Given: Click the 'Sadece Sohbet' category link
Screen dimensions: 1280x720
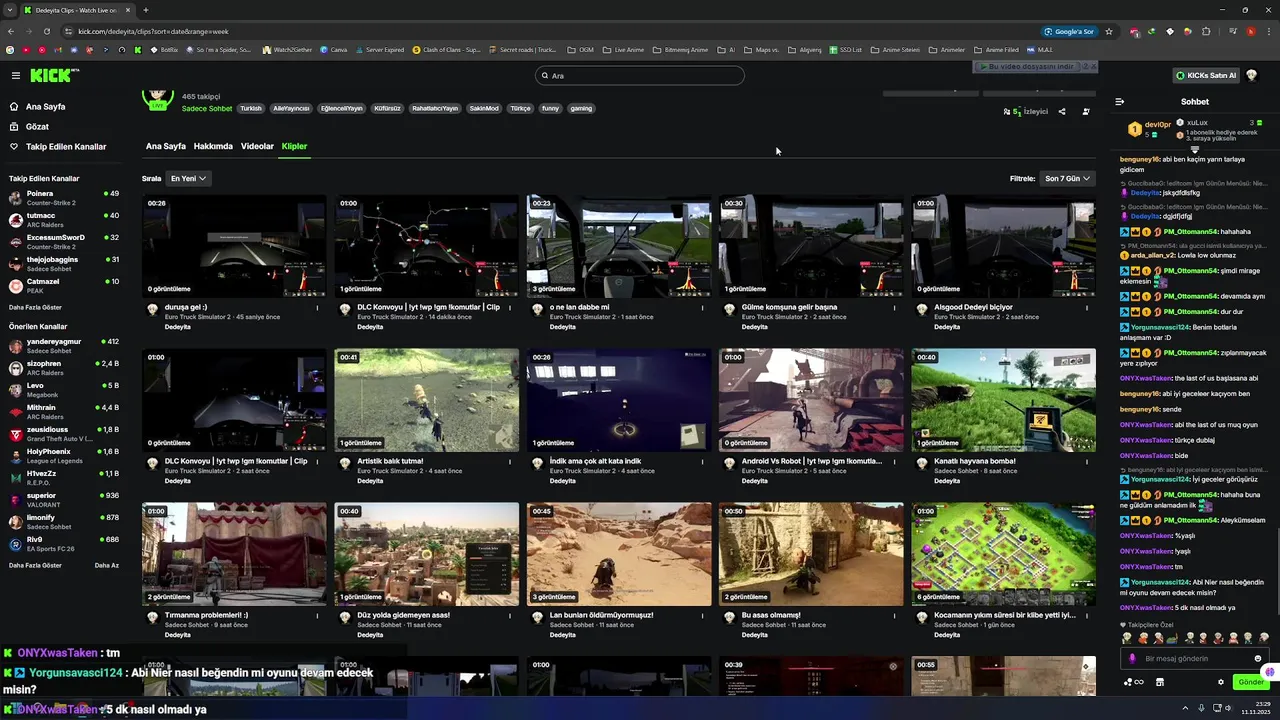Looking at the screenshot, I should (207, 108).
